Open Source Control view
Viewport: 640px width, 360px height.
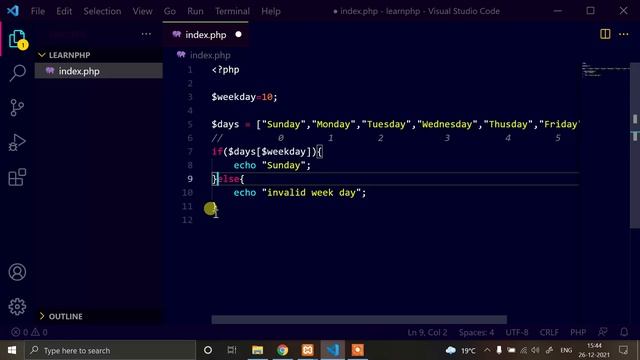(x=17, y=108)
